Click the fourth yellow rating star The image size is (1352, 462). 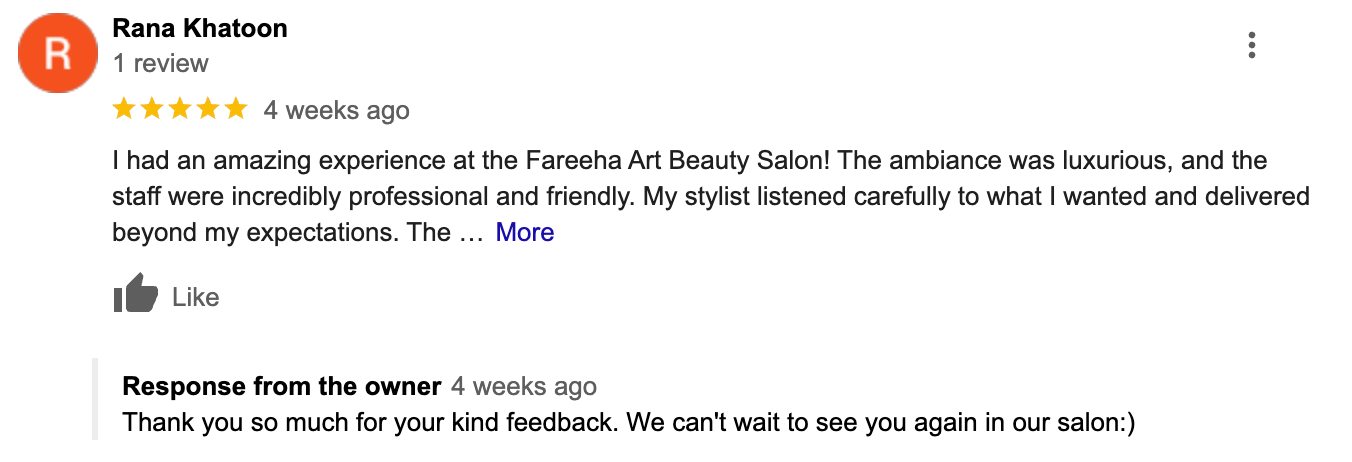click(208, 109)
